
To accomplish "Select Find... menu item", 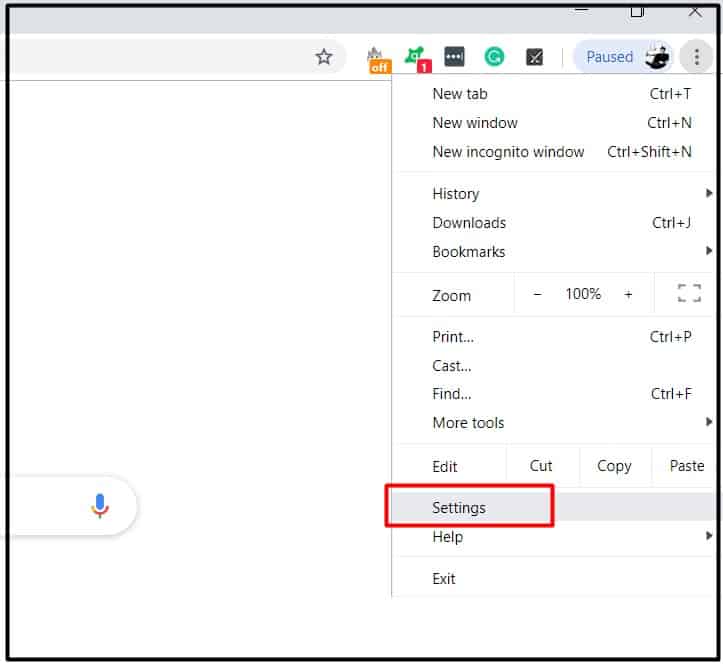I will pyautogui.click(x=553, y=394).
